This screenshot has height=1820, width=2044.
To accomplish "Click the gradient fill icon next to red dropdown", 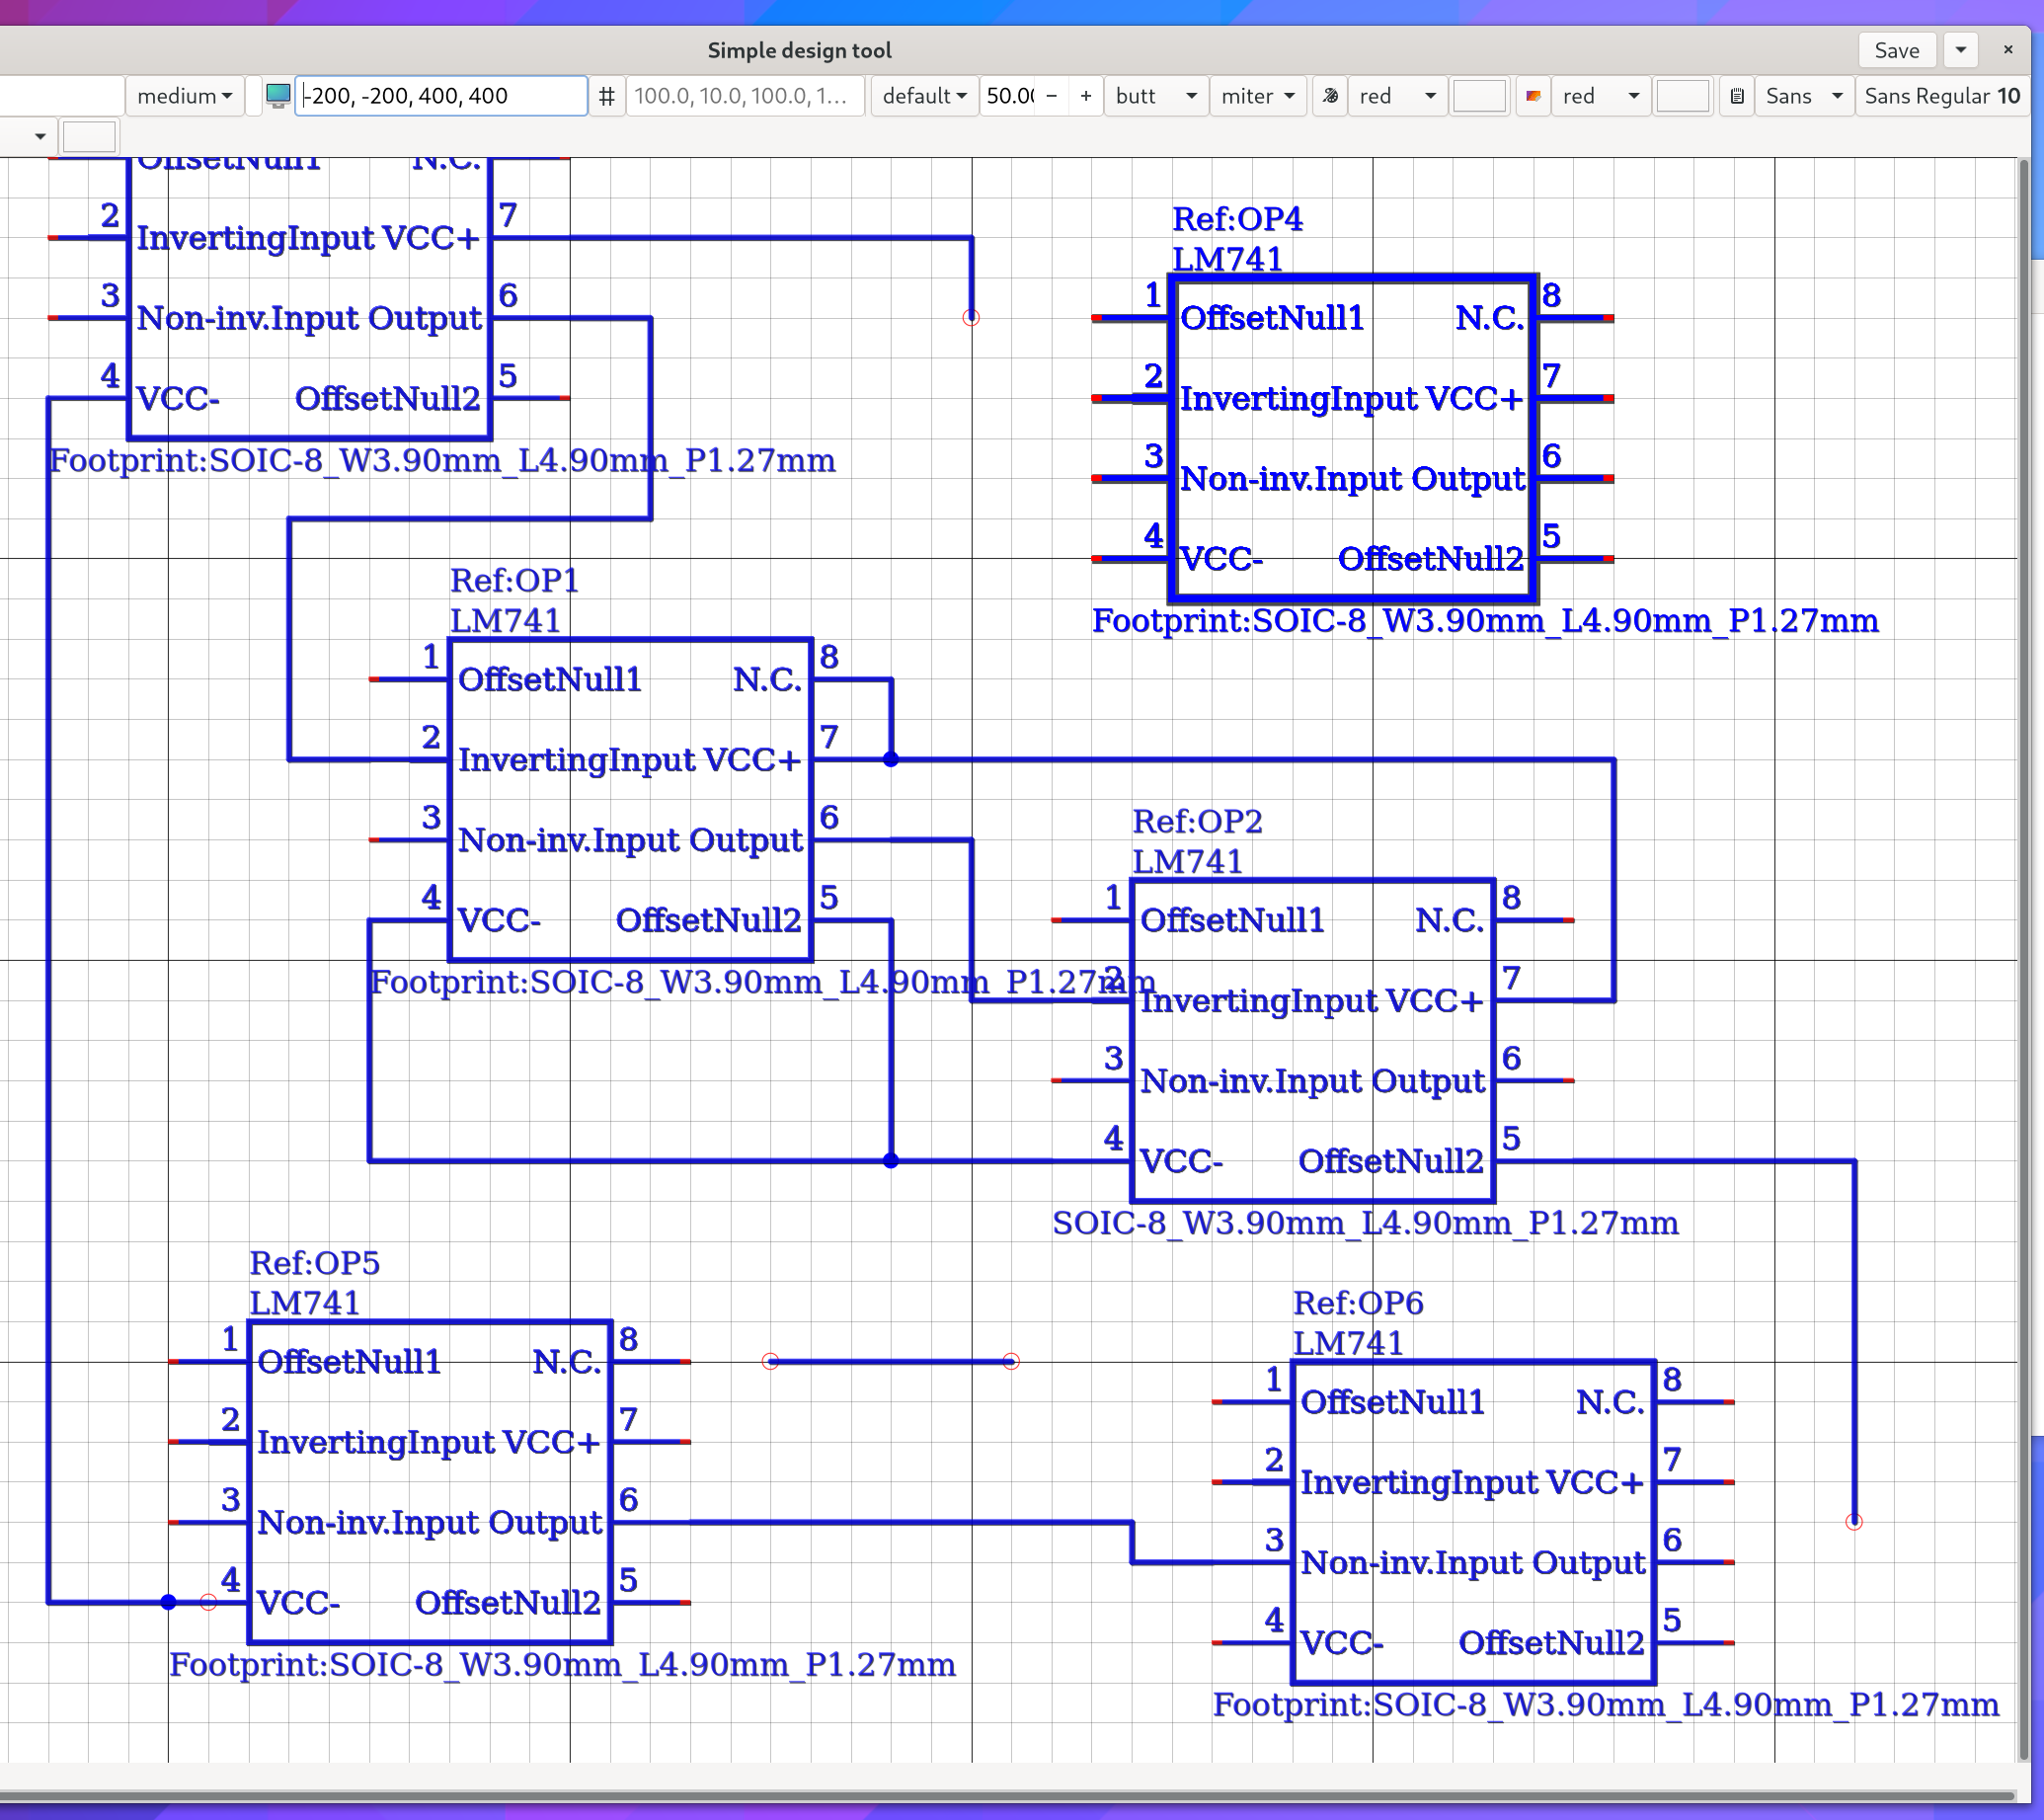I will click(x=1532, y=95).
